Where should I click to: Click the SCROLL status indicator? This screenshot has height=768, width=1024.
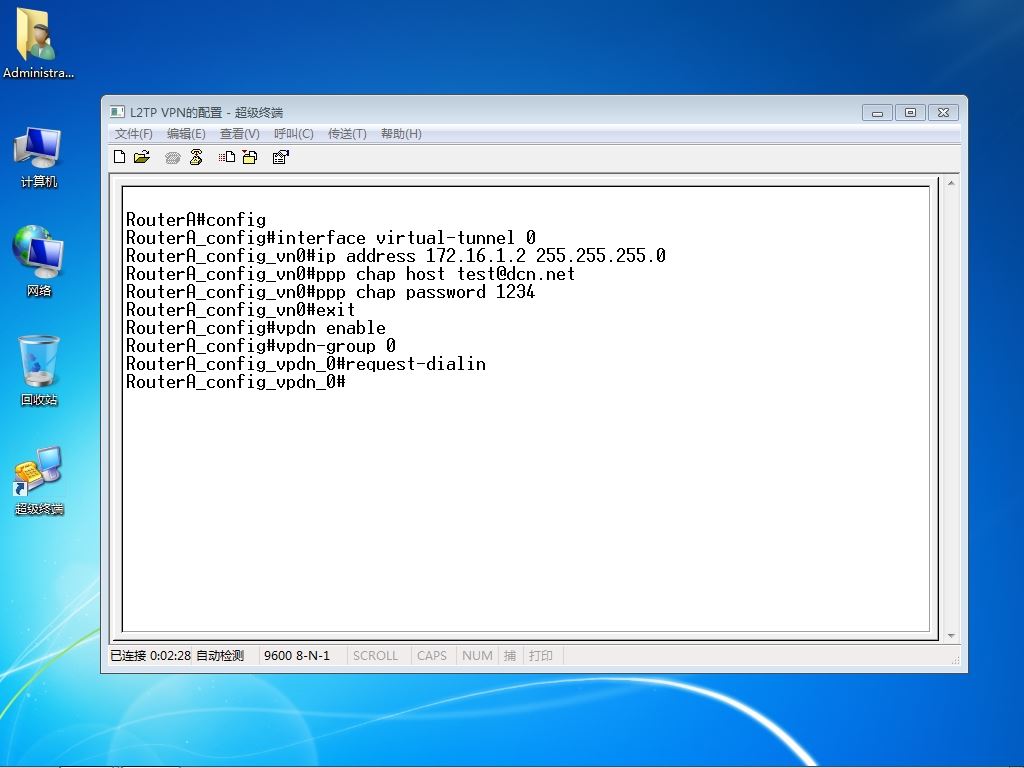tap(376, 656)
